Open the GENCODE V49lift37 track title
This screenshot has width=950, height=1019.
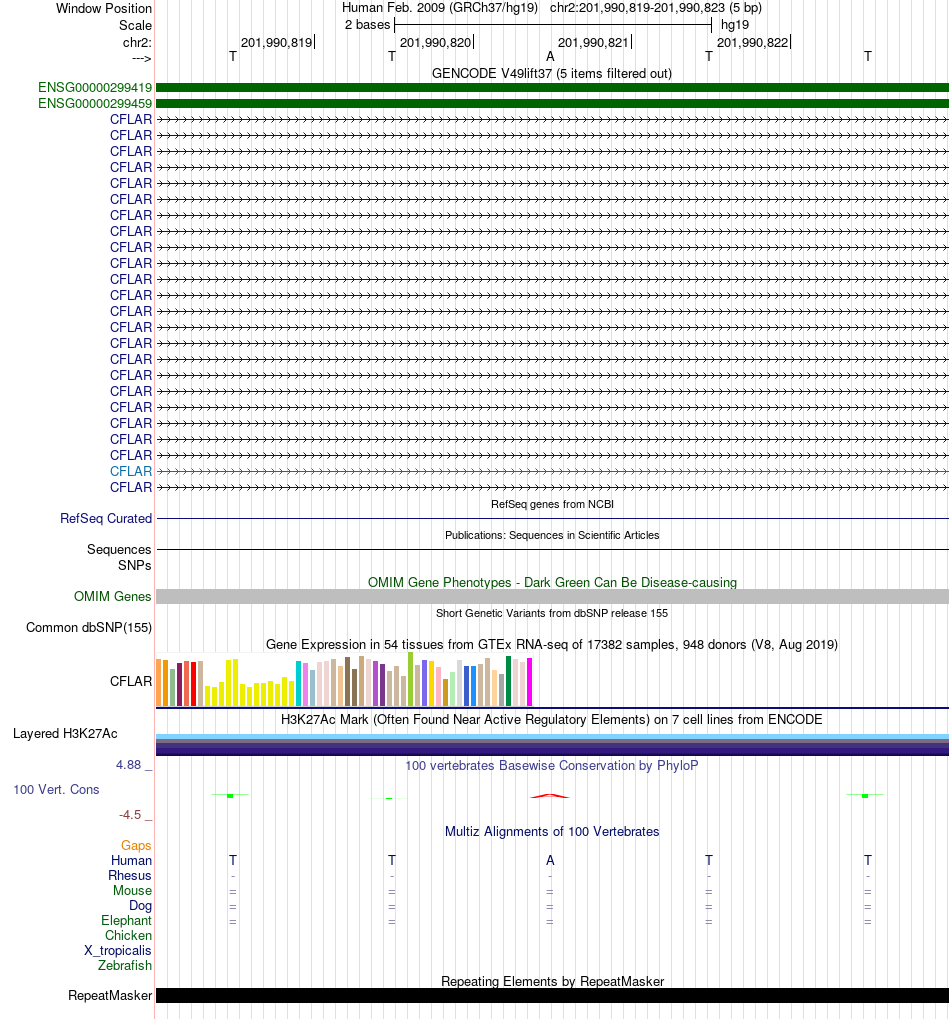[552, 73]
